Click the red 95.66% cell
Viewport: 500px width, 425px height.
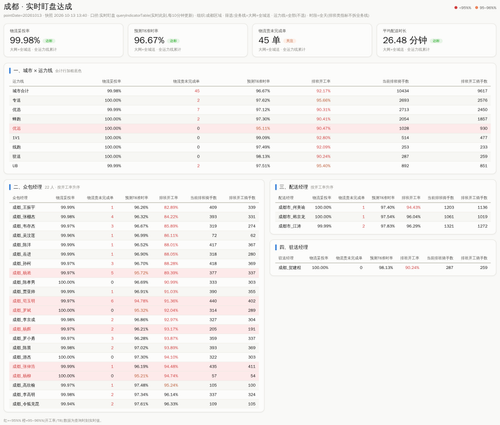click(323, 100)
